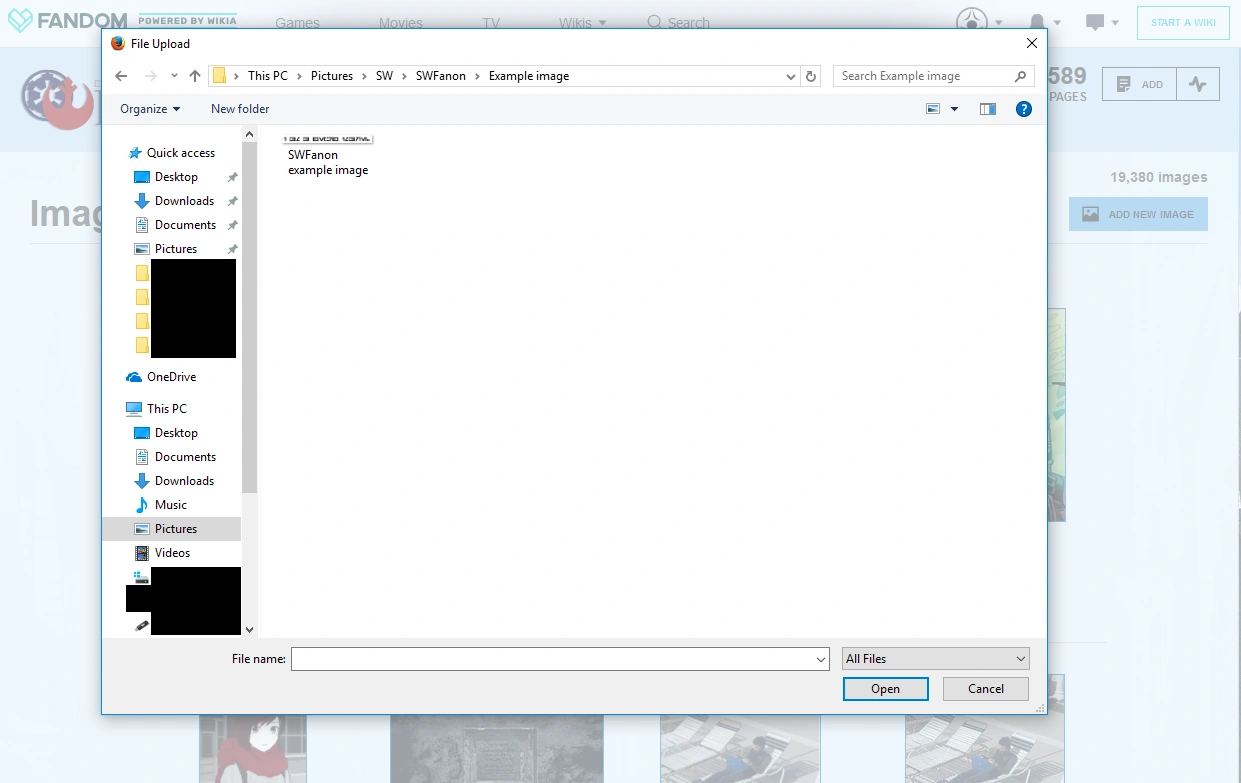Open the dialog Help icon
The width and height of the screenshot is (1241, 783).
point(1024,109)
